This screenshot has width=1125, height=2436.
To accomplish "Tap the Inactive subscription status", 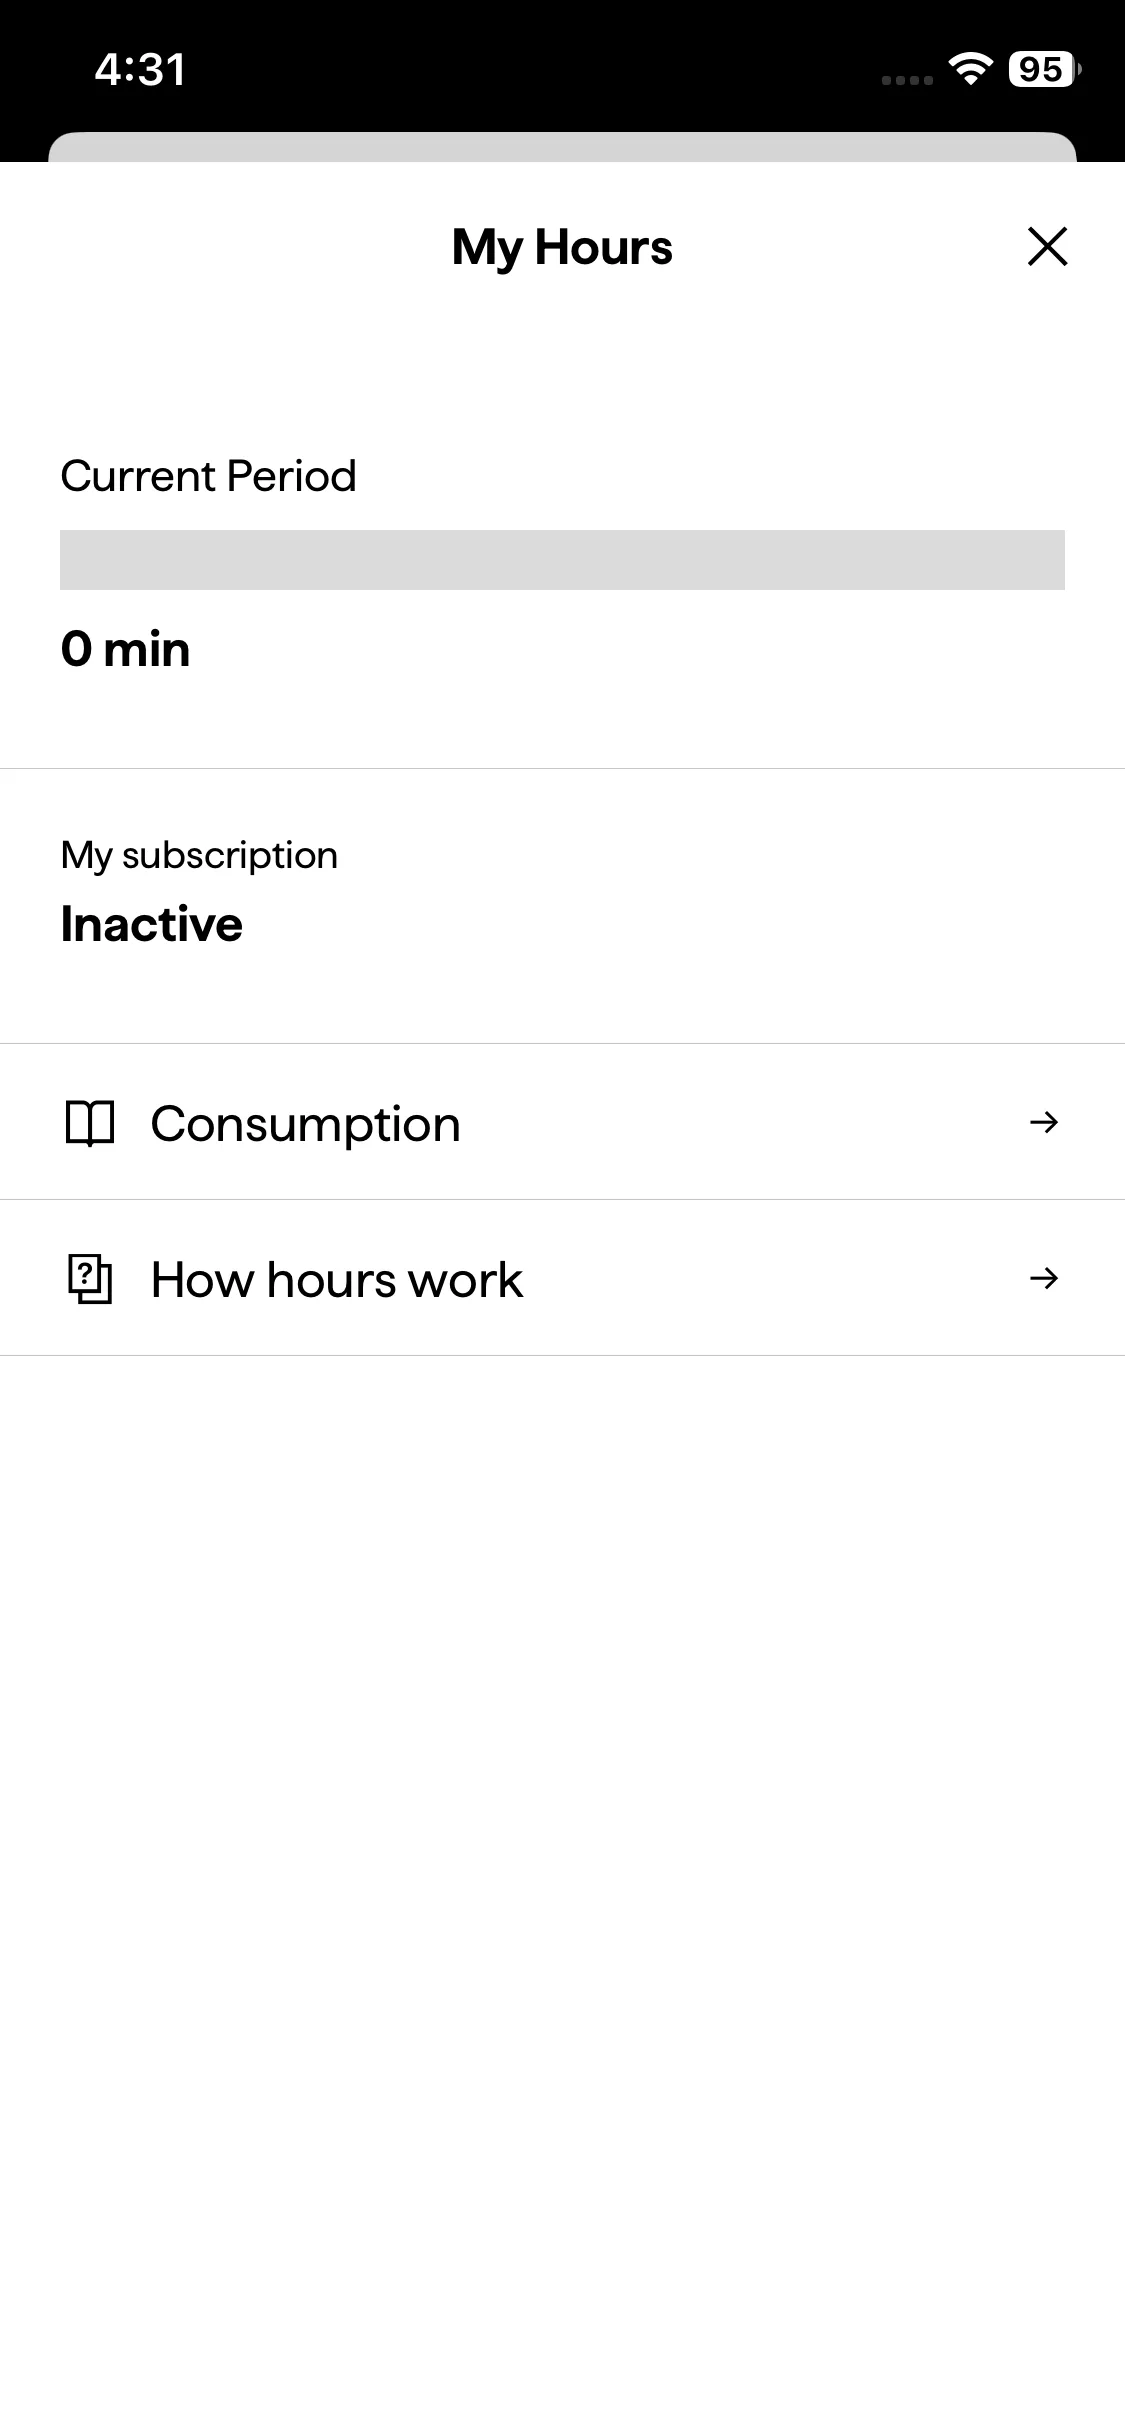I will (151, 924).
